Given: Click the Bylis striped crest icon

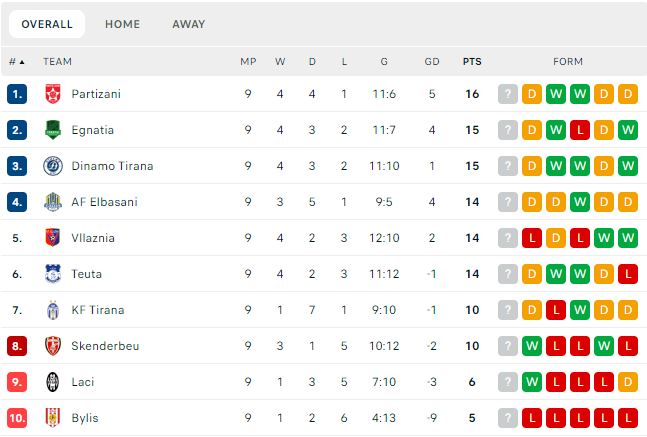Looking at the screenshot, I should 53,418.
